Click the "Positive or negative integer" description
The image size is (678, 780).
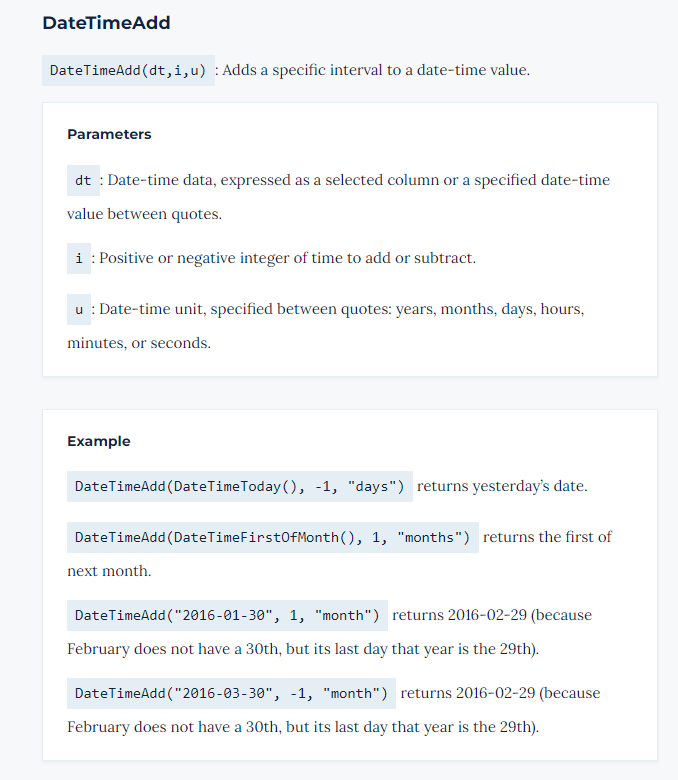[287, 259]
